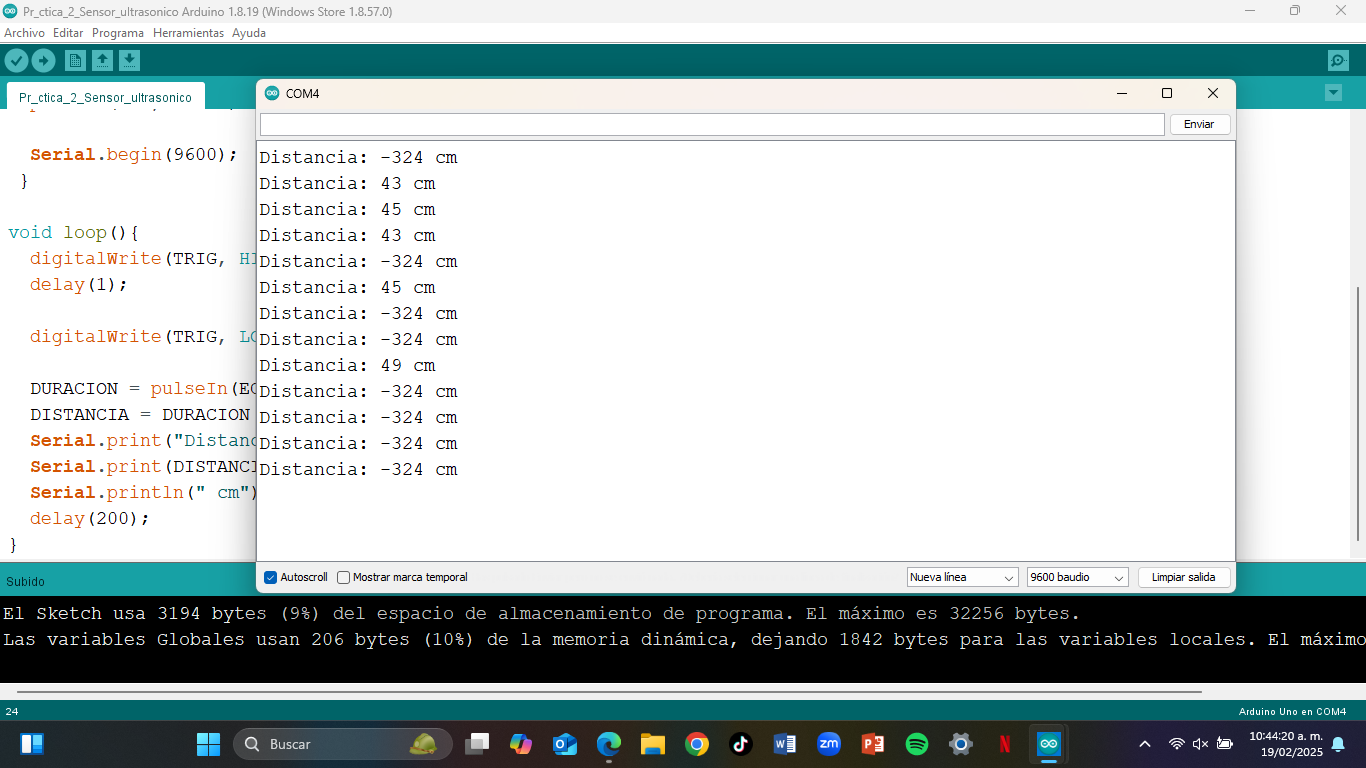The width and height of the screenshot is (1366, 768).
Task: Expand the Nueva línea line-ending dropdown
Action: click(962, 578)
